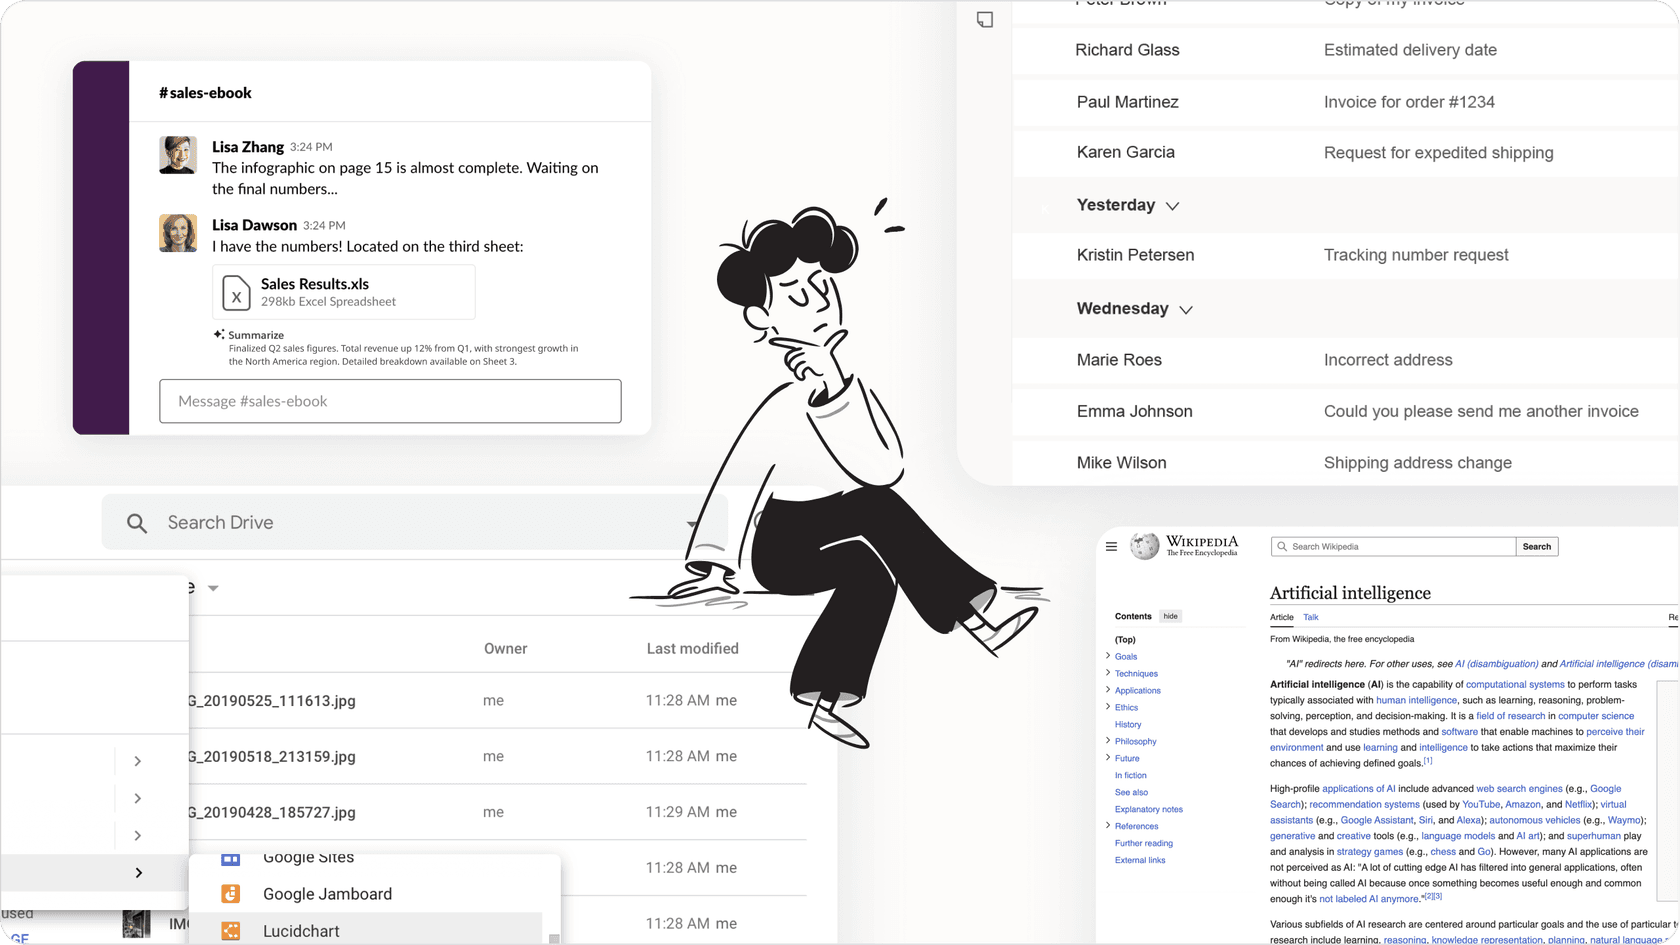Image resolution: width=1680 pixels, height=945 pixels.
Task: Click the Message #sales-ebook input field
Action: coord(390,401)
